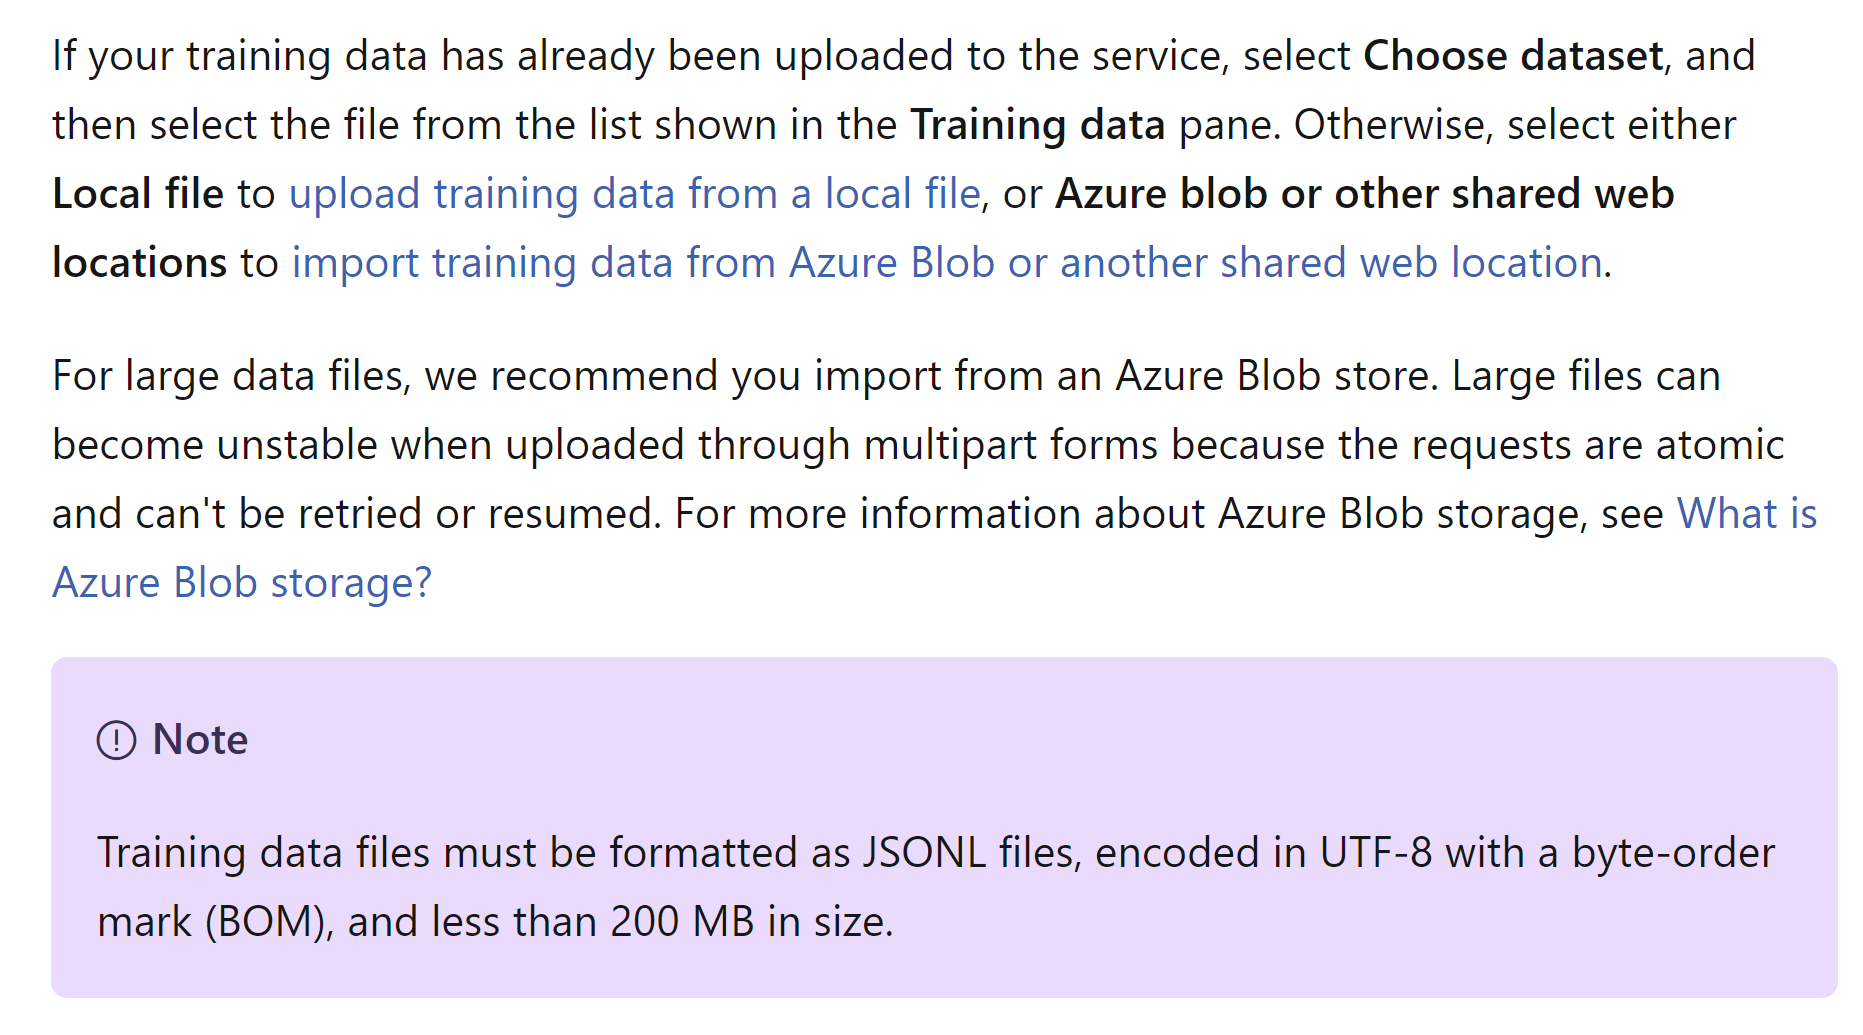The image size is (1863, 1035).
Task: Click the "UTF-8" text in the note
Action: [1376, 853]
